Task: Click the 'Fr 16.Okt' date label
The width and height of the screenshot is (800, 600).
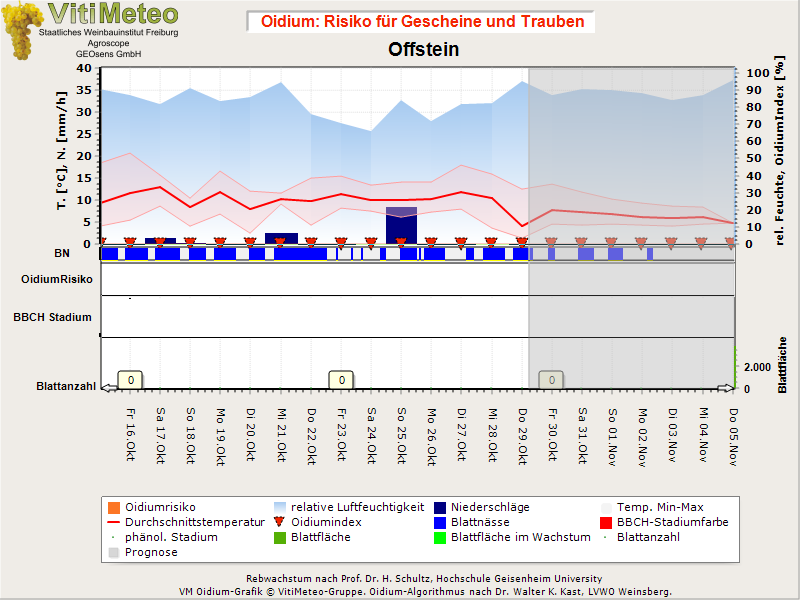Action: click(x=131, y=435)
